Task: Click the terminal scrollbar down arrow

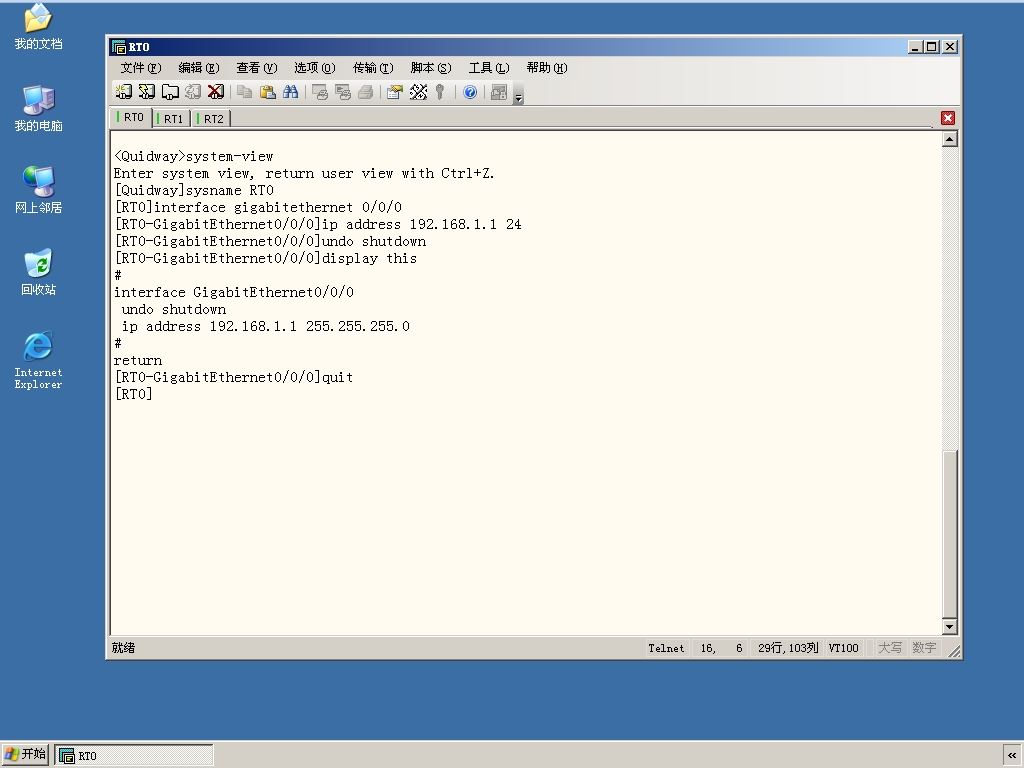Action: (950, 627)
